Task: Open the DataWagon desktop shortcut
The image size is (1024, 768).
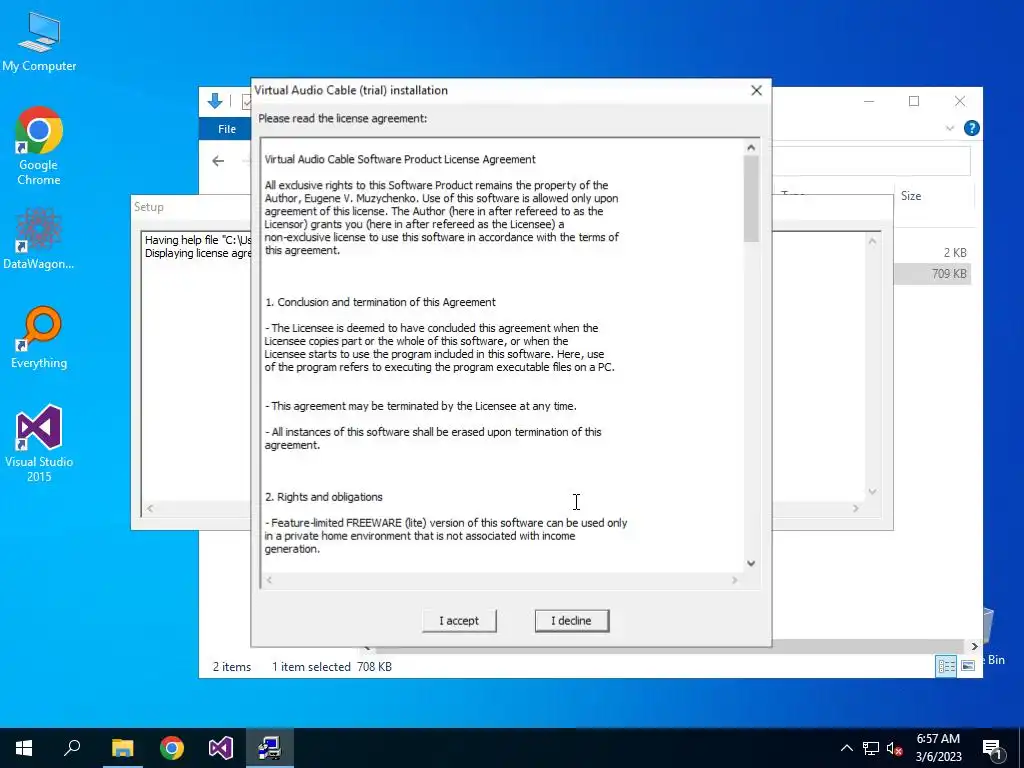Action: (x=39, y=238)
